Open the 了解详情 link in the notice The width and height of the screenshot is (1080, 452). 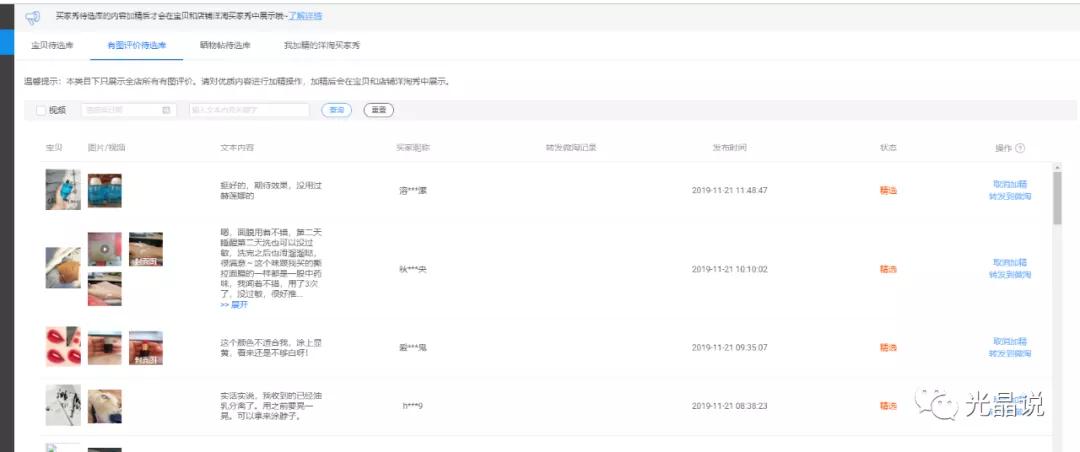[x=304, y=15]
